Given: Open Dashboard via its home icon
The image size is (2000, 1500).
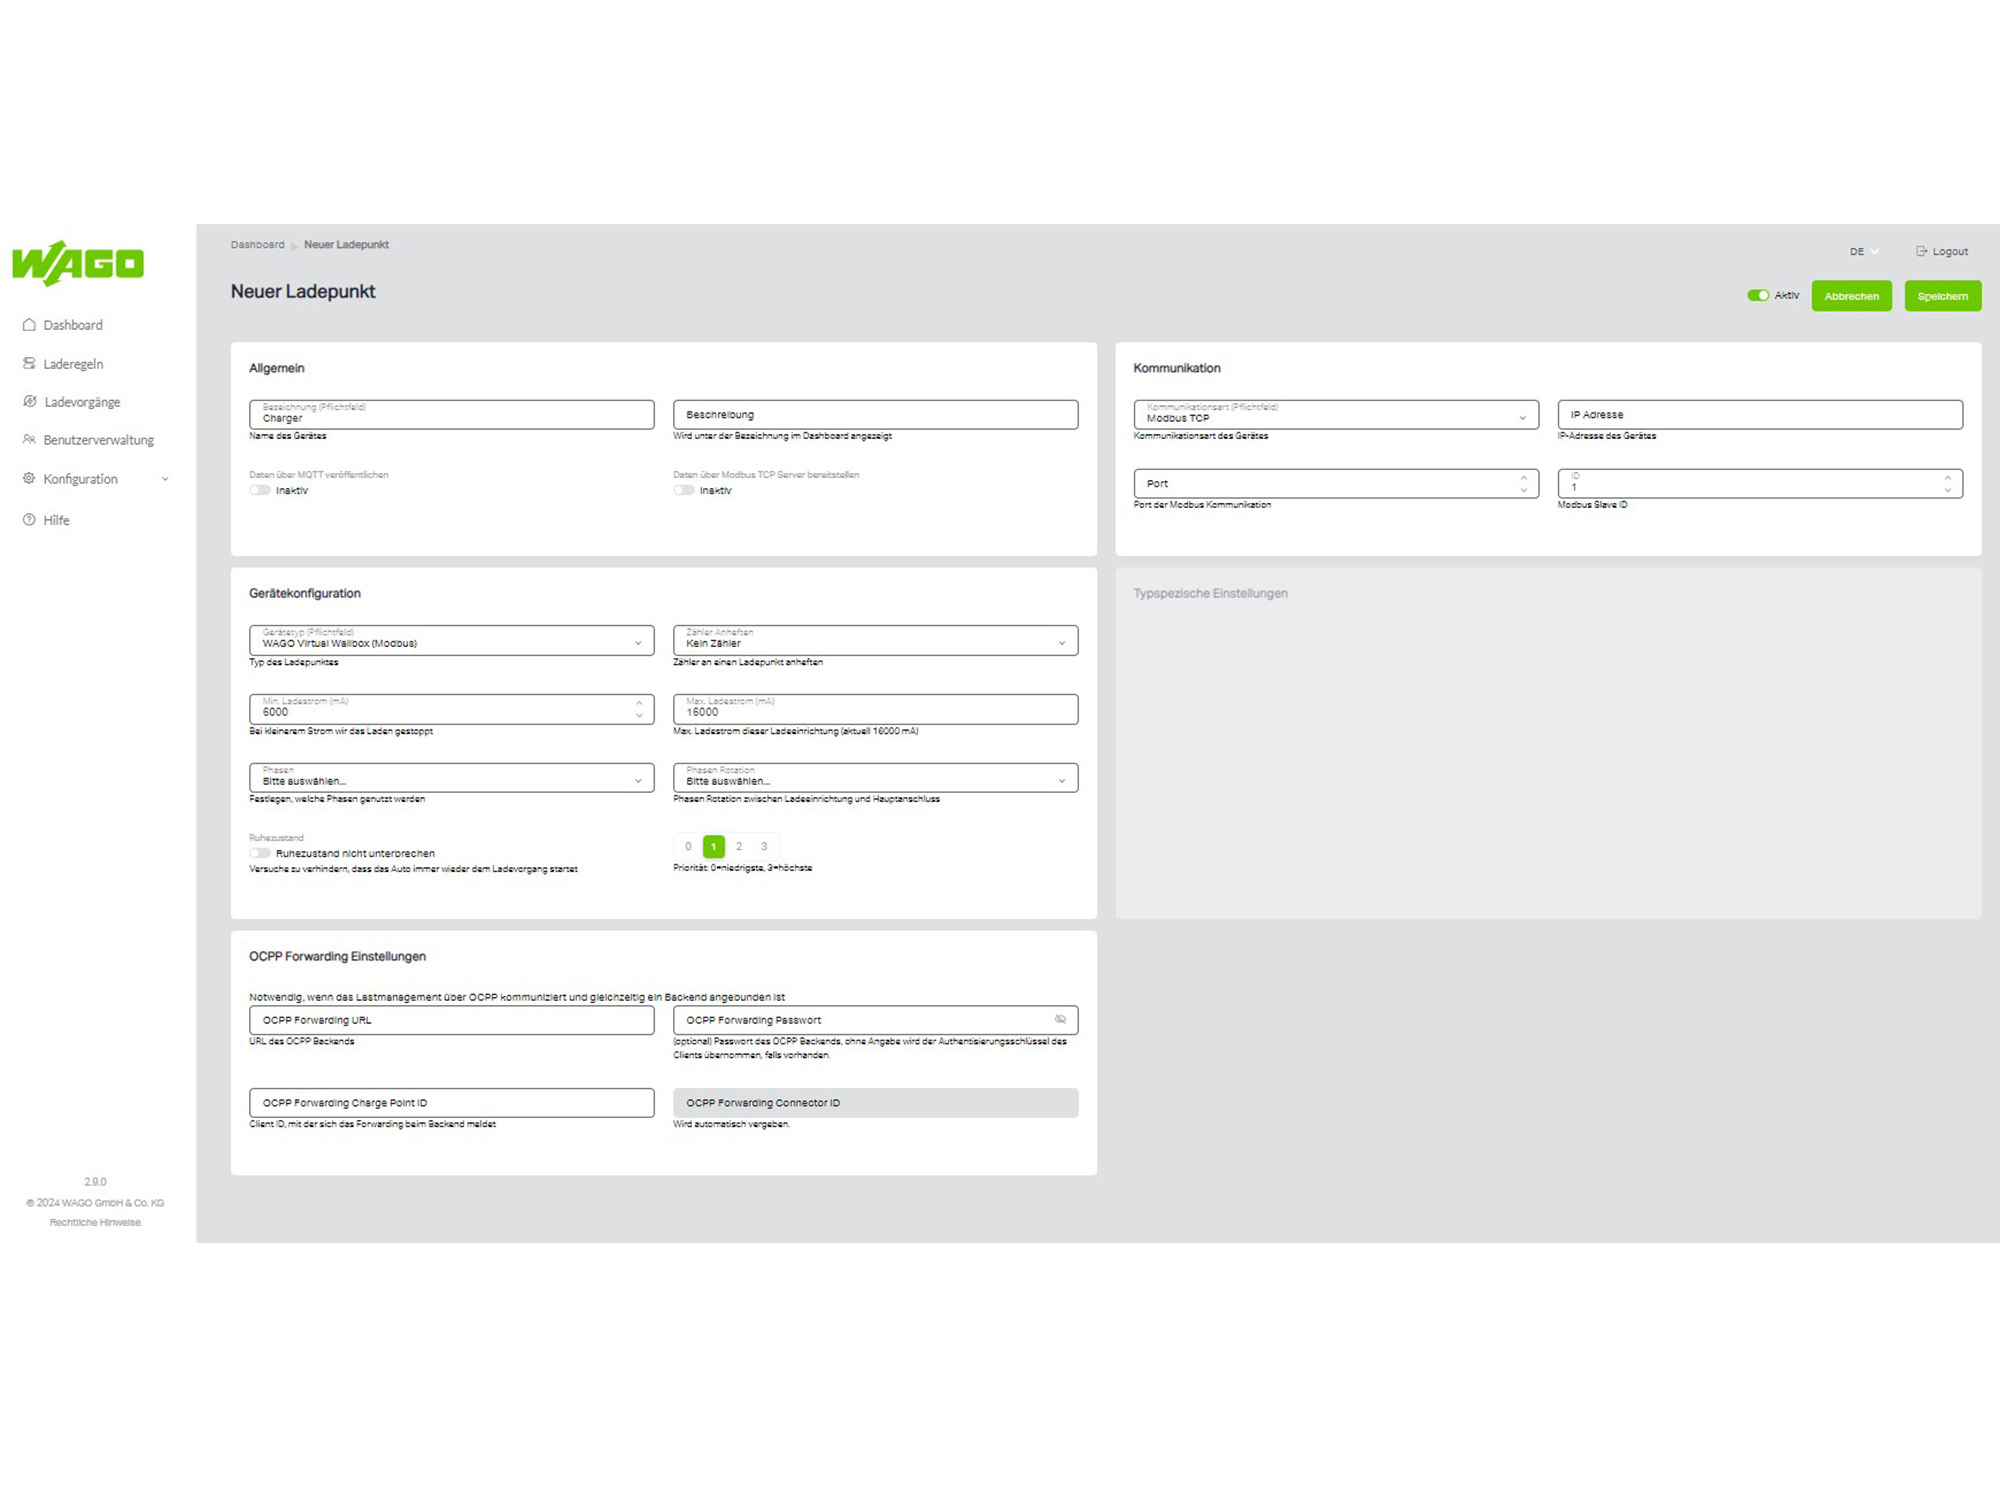Looking at the screenshot, I should 29,325.
